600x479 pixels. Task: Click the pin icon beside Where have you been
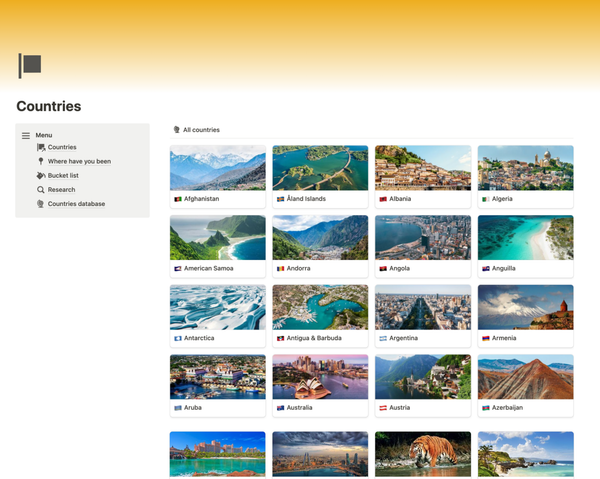point(41,161)
